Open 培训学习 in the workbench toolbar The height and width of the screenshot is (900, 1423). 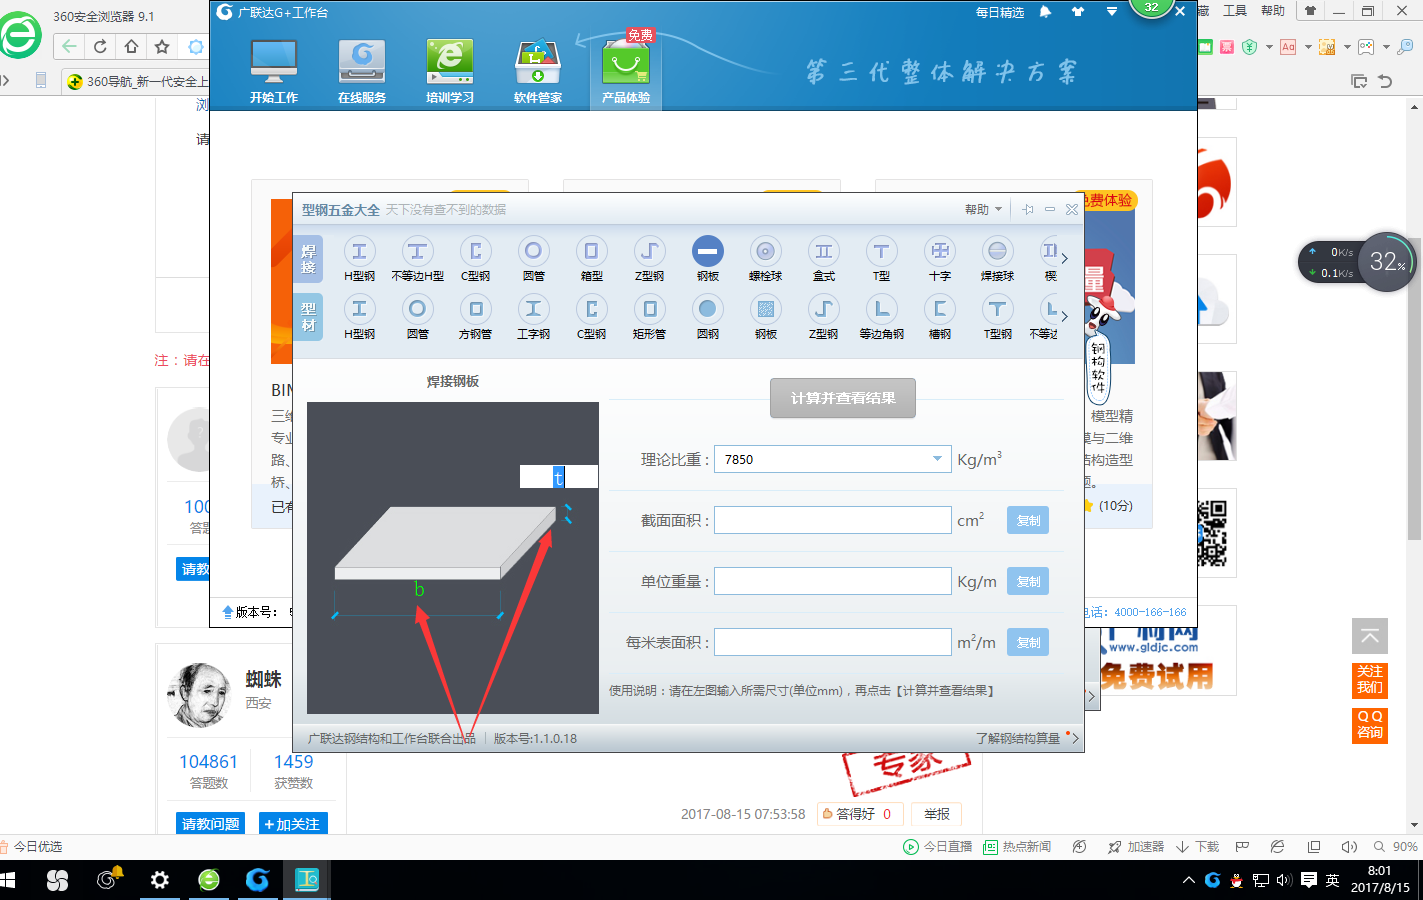click(x=450, y=72)
